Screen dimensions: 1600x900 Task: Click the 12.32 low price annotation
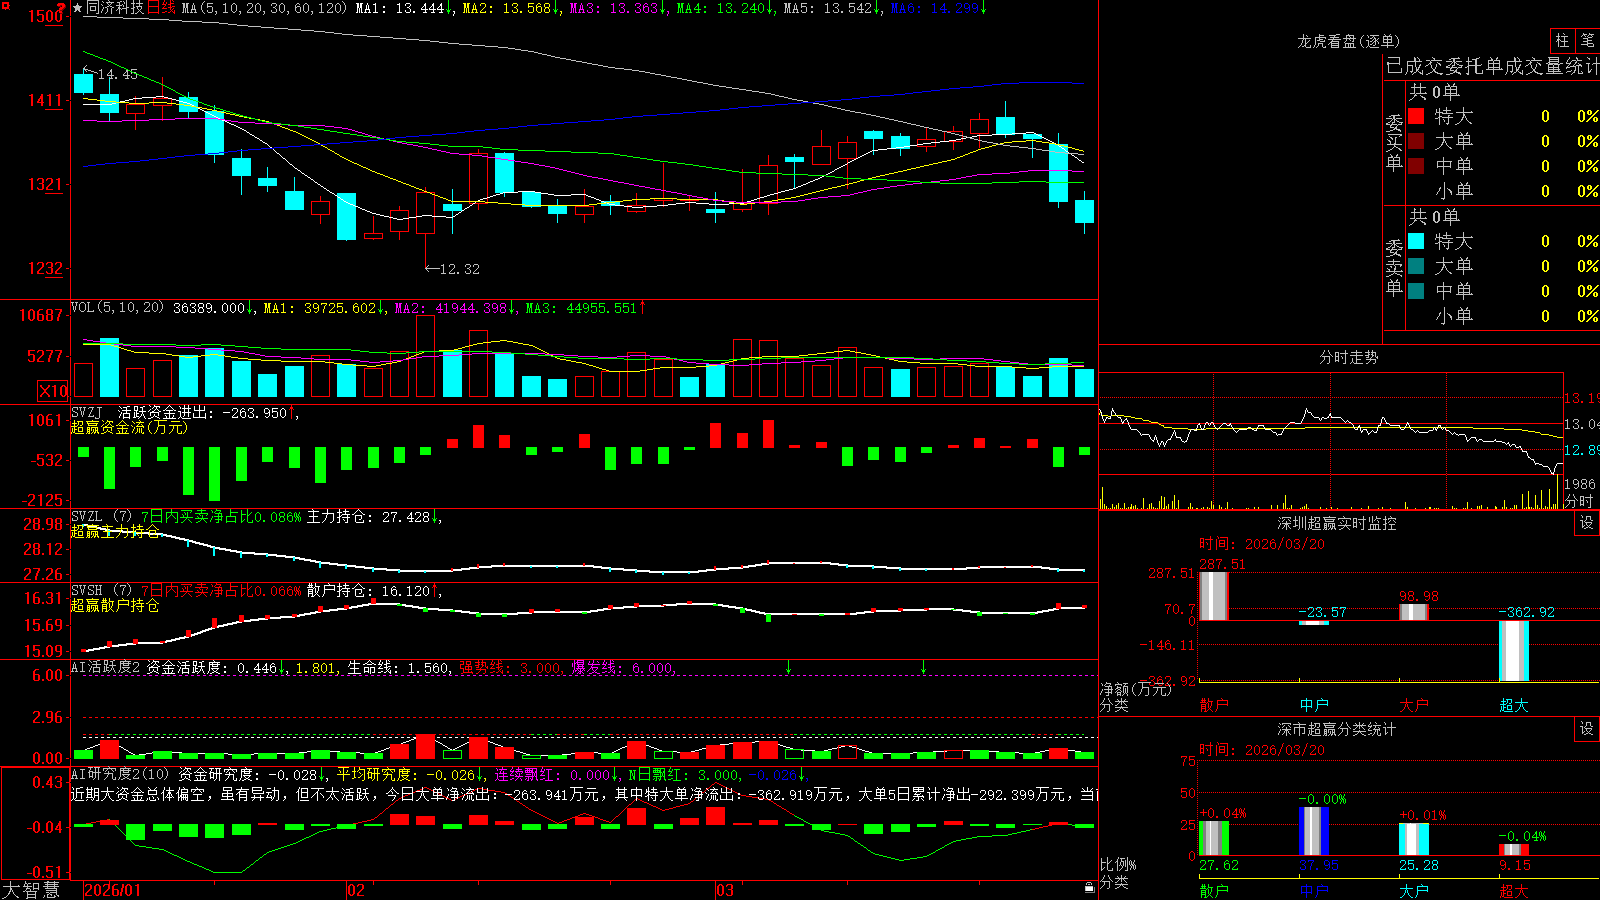(460, 269)
